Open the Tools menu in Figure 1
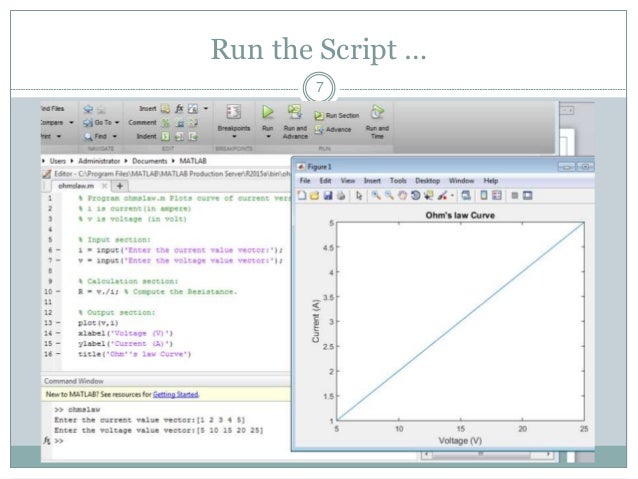This screenshot has width=638, height=479. point(398,181)
